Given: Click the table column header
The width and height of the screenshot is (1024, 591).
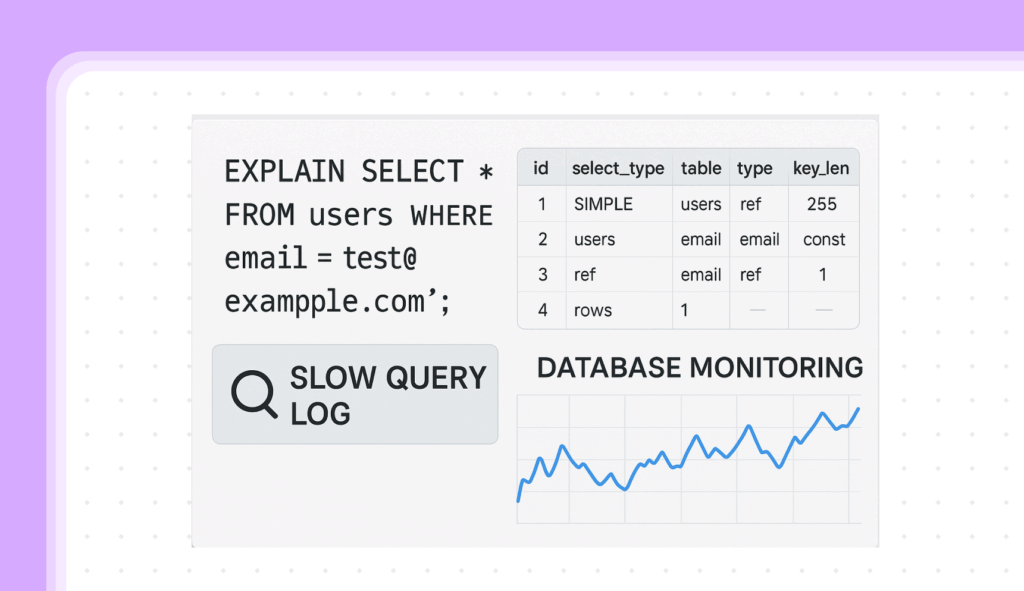Looking at the screenshot, I should 701,168.
